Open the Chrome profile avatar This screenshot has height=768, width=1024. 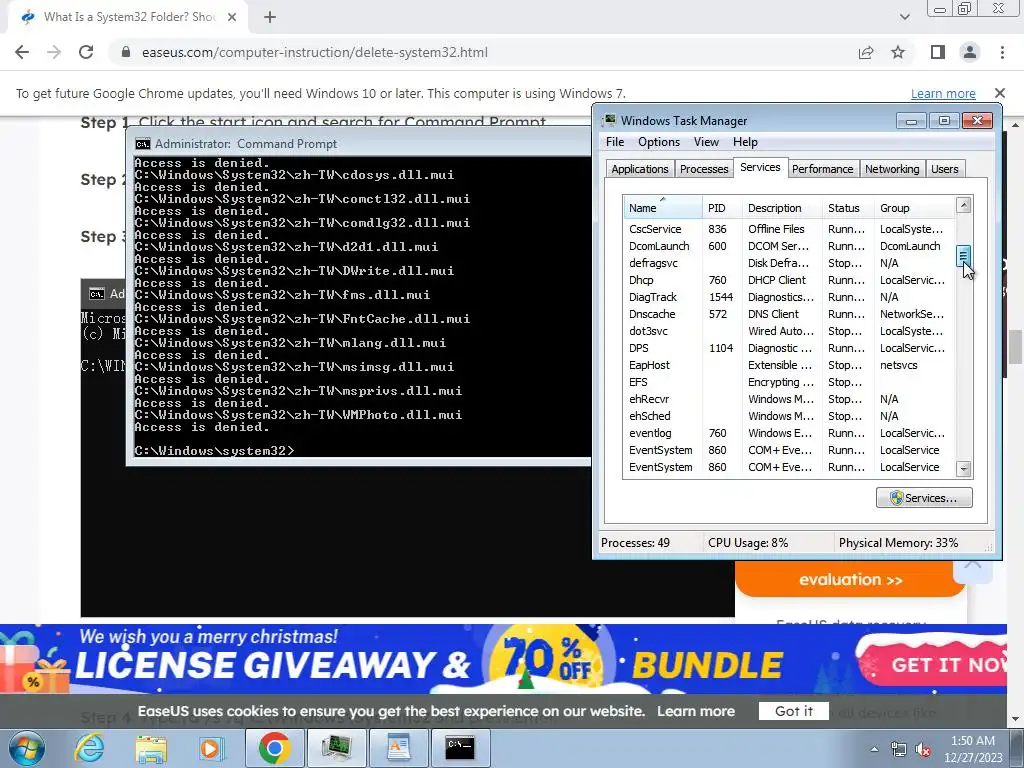pyautogui.click(x=970, y=52)
